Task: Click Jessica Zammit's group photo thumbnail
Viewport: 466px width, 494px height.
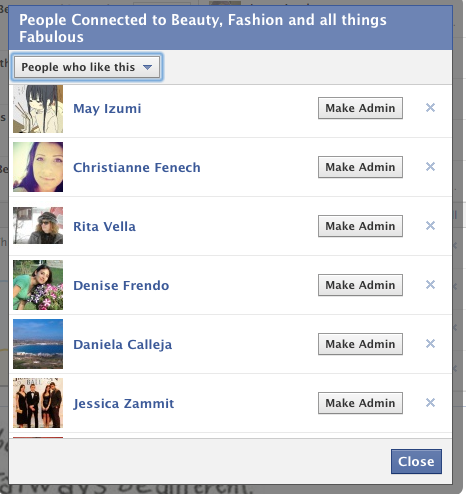Action: (38, 403)
